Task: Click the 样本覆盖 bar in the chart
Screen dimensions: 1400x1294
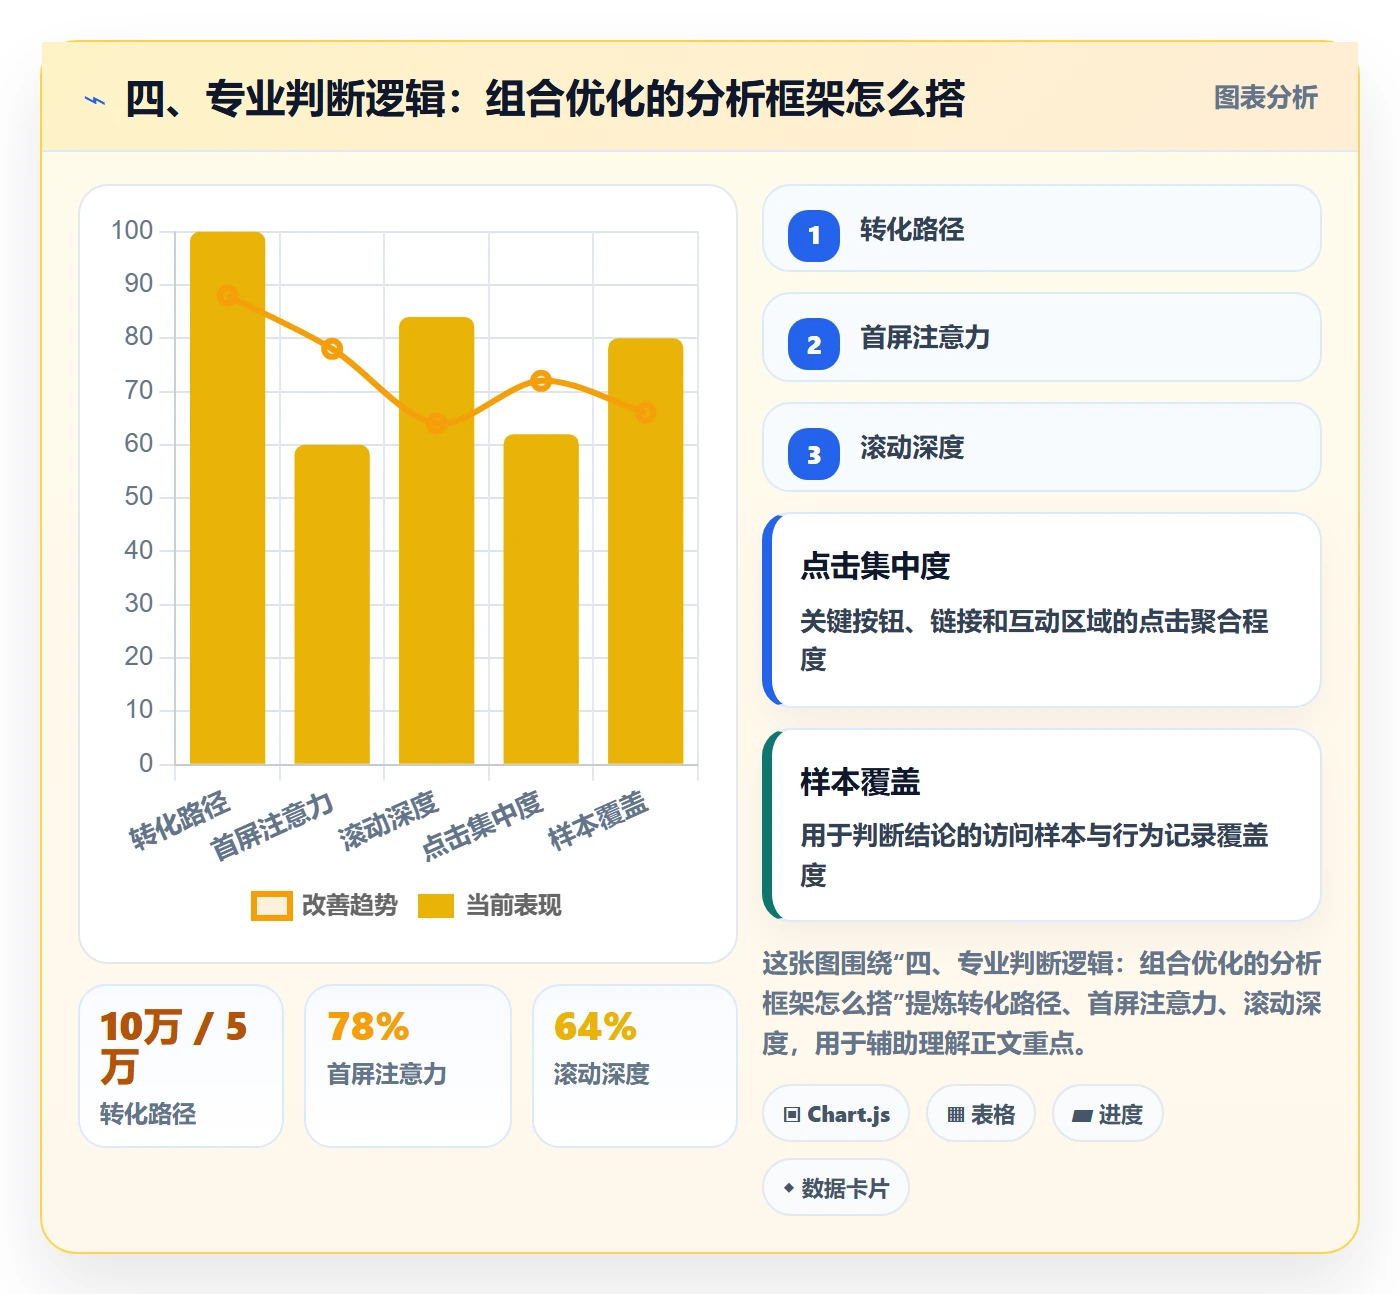Action: (646, 551)
